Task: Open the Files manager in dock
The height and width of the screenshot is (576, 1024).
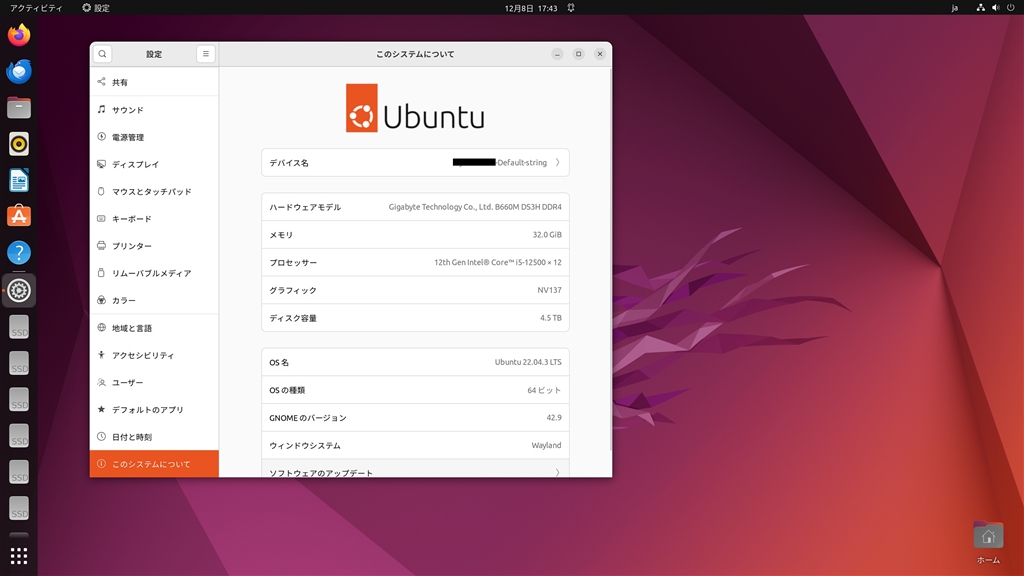Action: tap(19, 108)
